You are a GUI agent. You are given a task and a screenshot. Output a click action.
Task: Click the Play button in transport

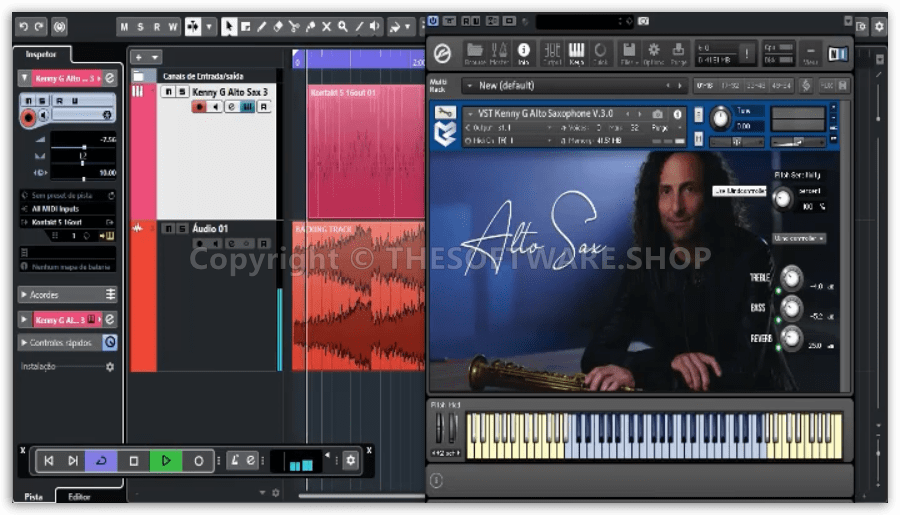click(166, 460)
